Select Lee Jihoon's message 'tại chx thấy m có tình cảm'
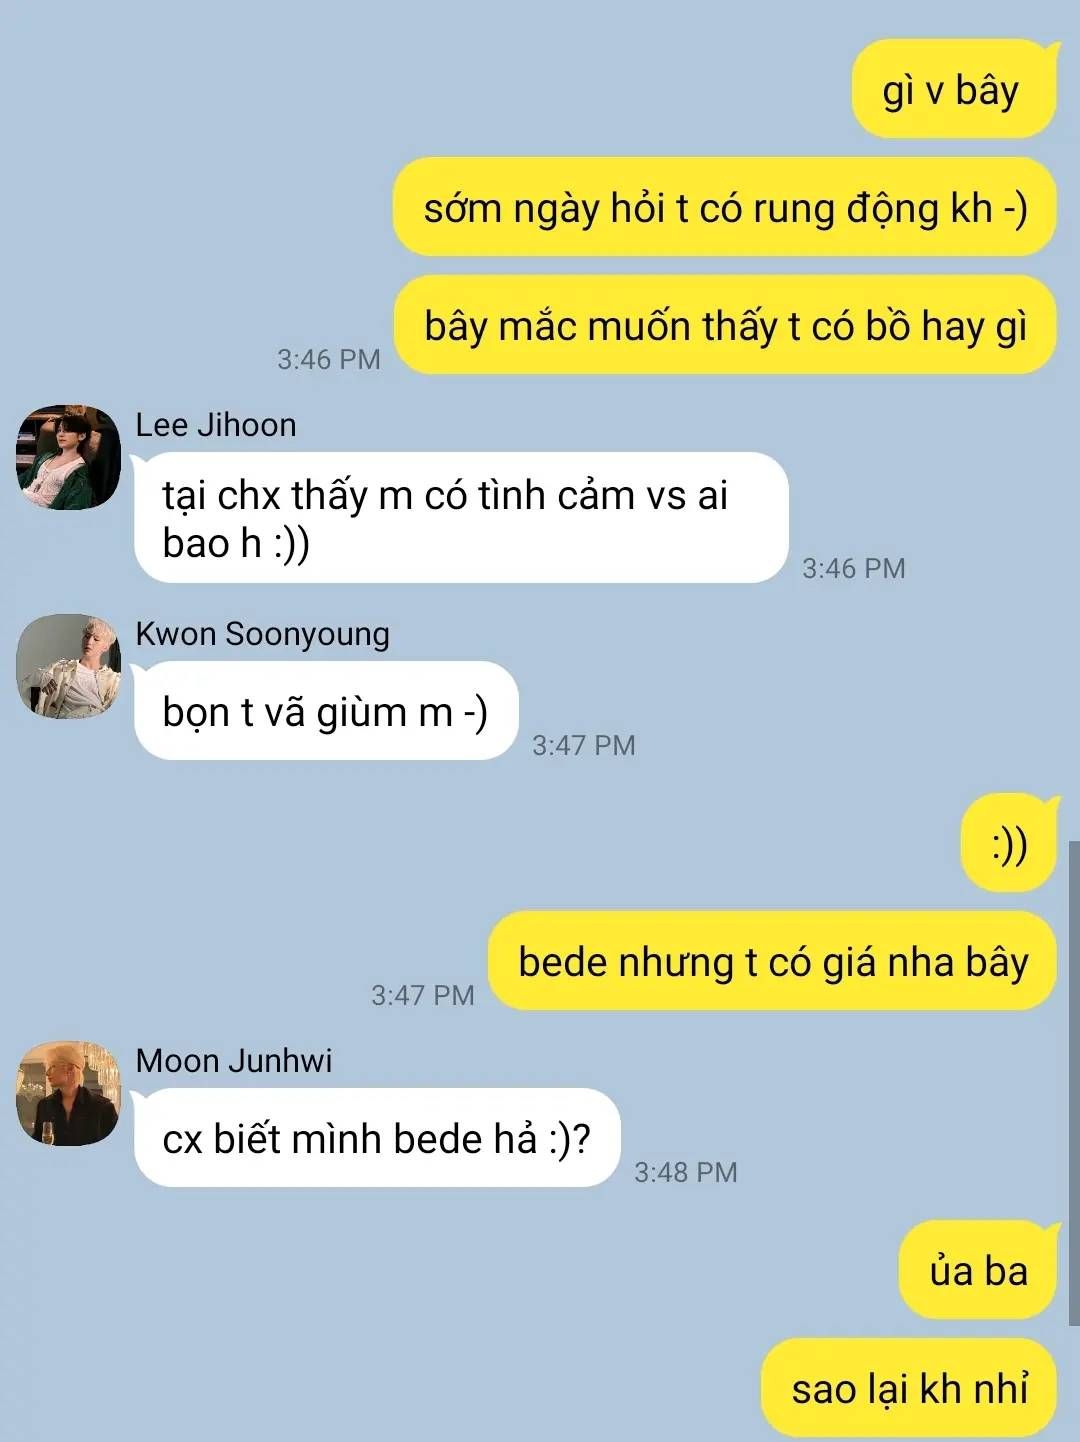The height and width of the screenshot is (1442, 1080). (461, 518)
